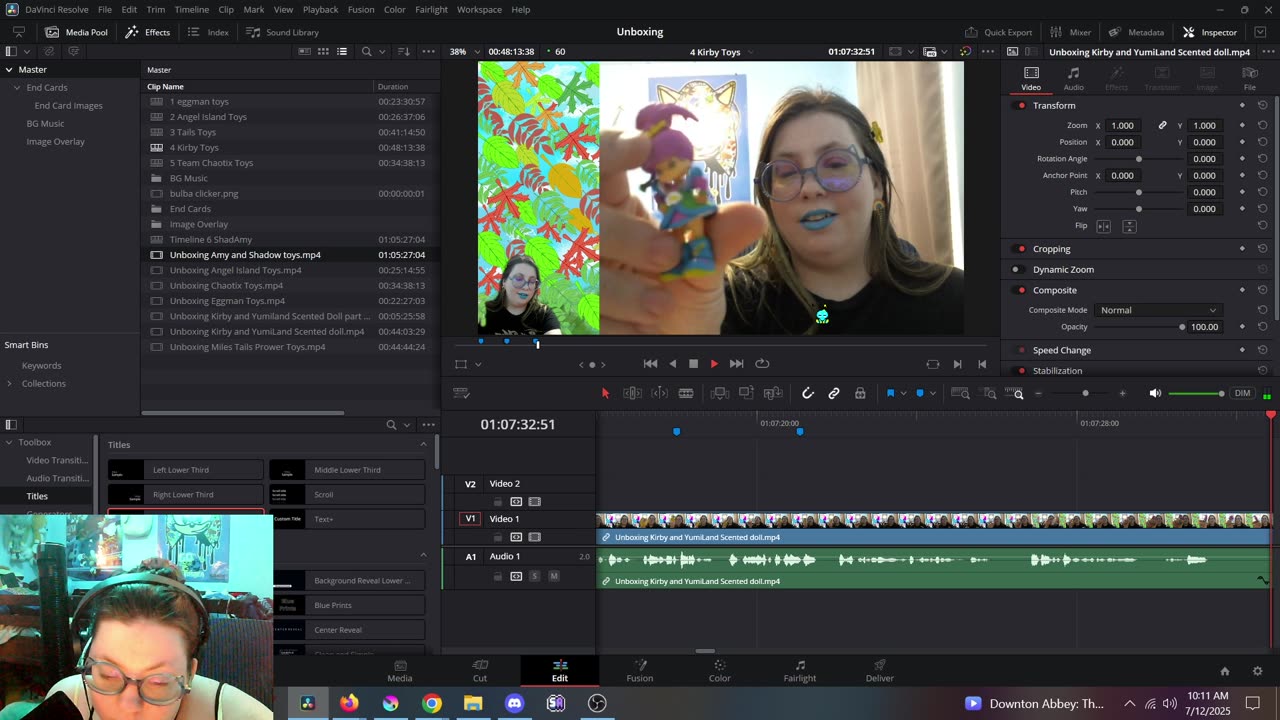
Task: Expand the Collections smart bin
Action: (x=9, y=384)
